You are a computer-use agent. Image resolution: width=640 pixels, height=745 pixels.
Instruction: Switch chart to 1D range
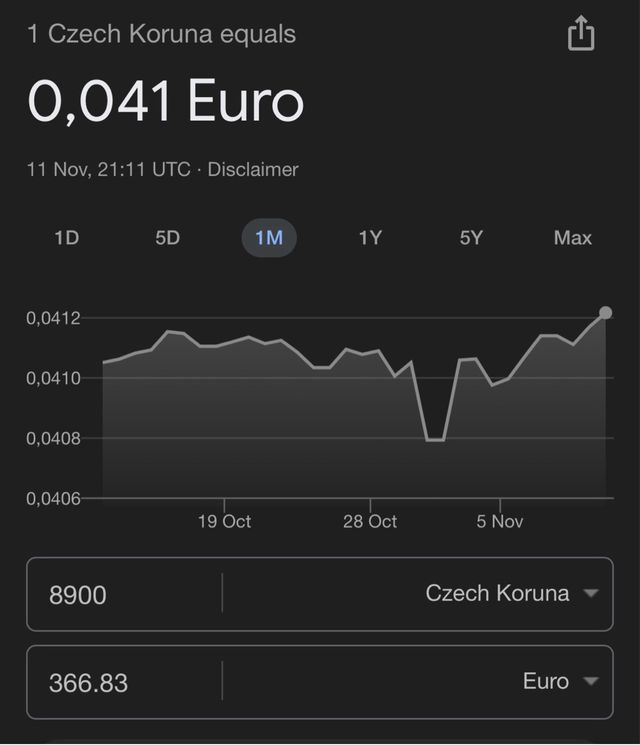[66, 238]
